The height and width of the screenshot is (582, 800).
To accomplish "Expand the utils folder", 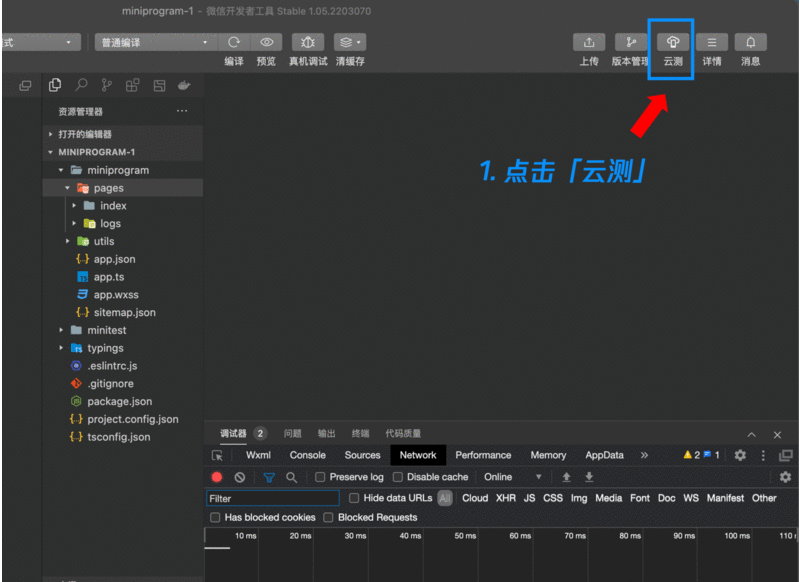I will 67,241.
